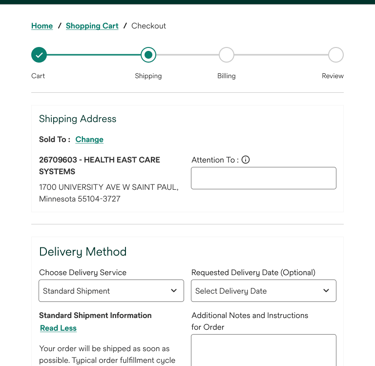Click the Checkout breadcrumb text
This screenshot has width=375, height=366.
click(x=149, y=26)
